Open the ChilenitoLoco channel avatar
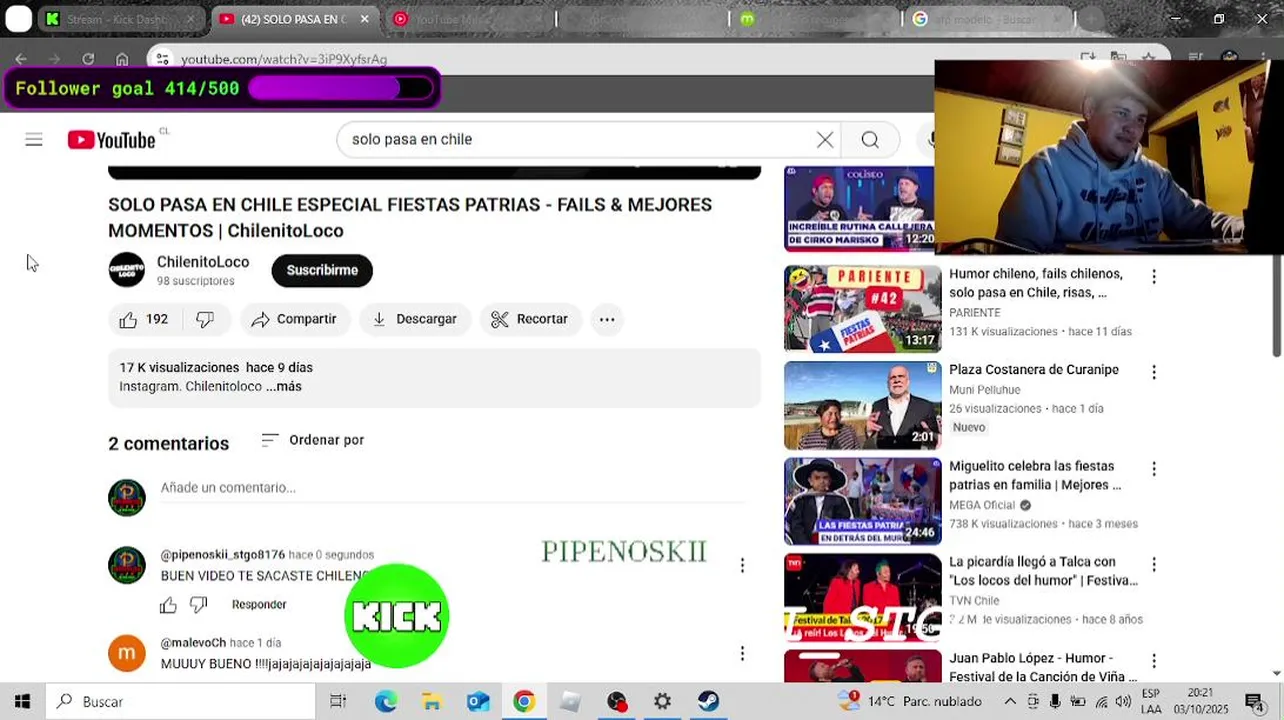This screenshot has height=720, width=1284. pos(127,270)
